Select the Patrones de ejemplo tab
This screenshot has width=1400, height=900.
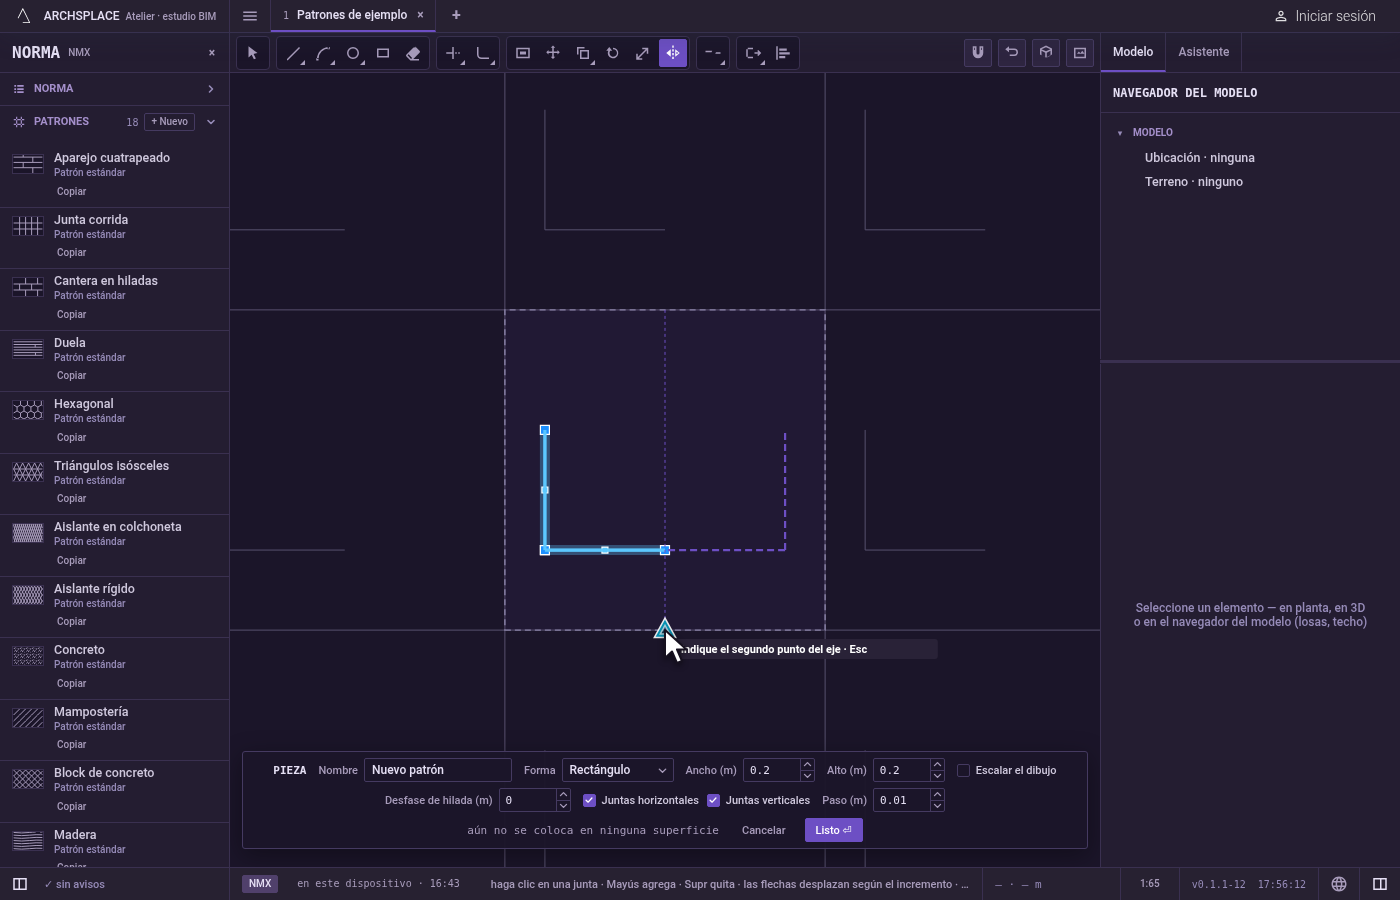tap(351, 15)
